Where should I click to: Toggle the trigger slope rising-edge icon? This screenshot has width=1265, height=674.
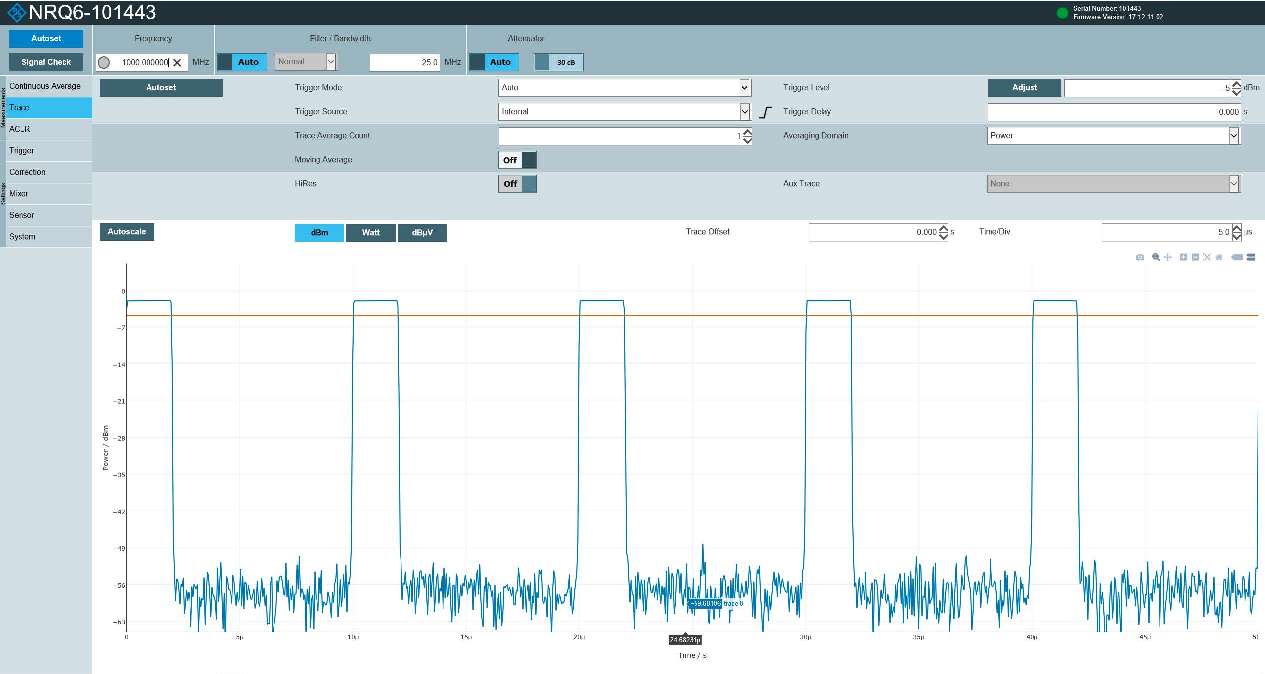[766, 112]
